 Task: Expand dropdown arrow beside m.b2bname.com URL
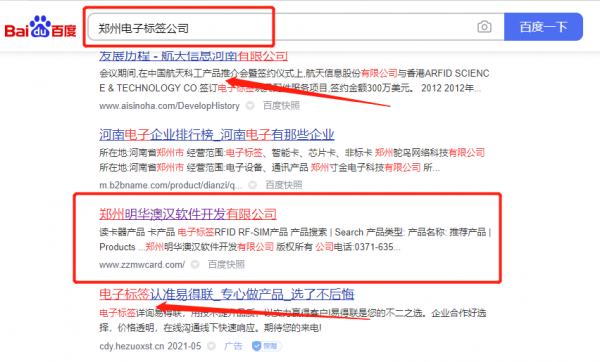[253, 185]
